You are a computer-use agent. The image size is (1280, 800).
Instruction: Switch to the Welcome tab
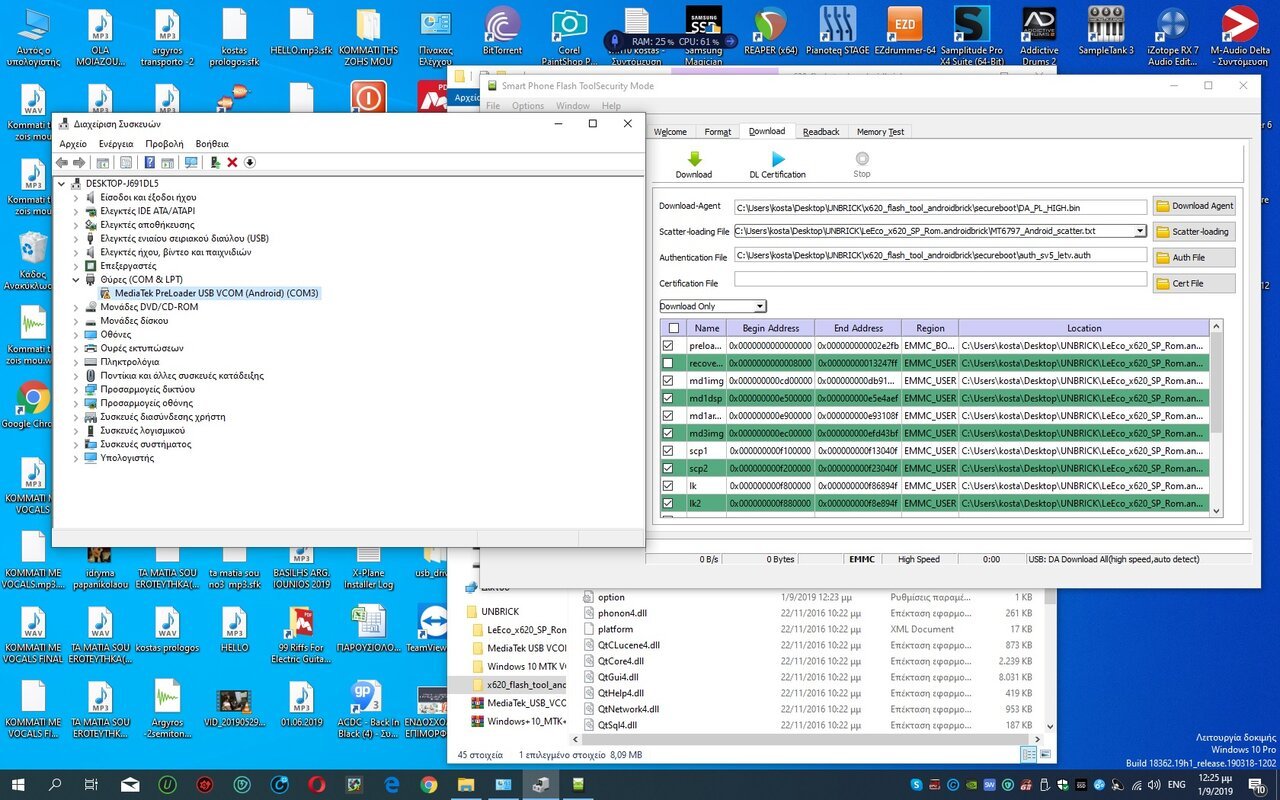[x=670, y=132]
